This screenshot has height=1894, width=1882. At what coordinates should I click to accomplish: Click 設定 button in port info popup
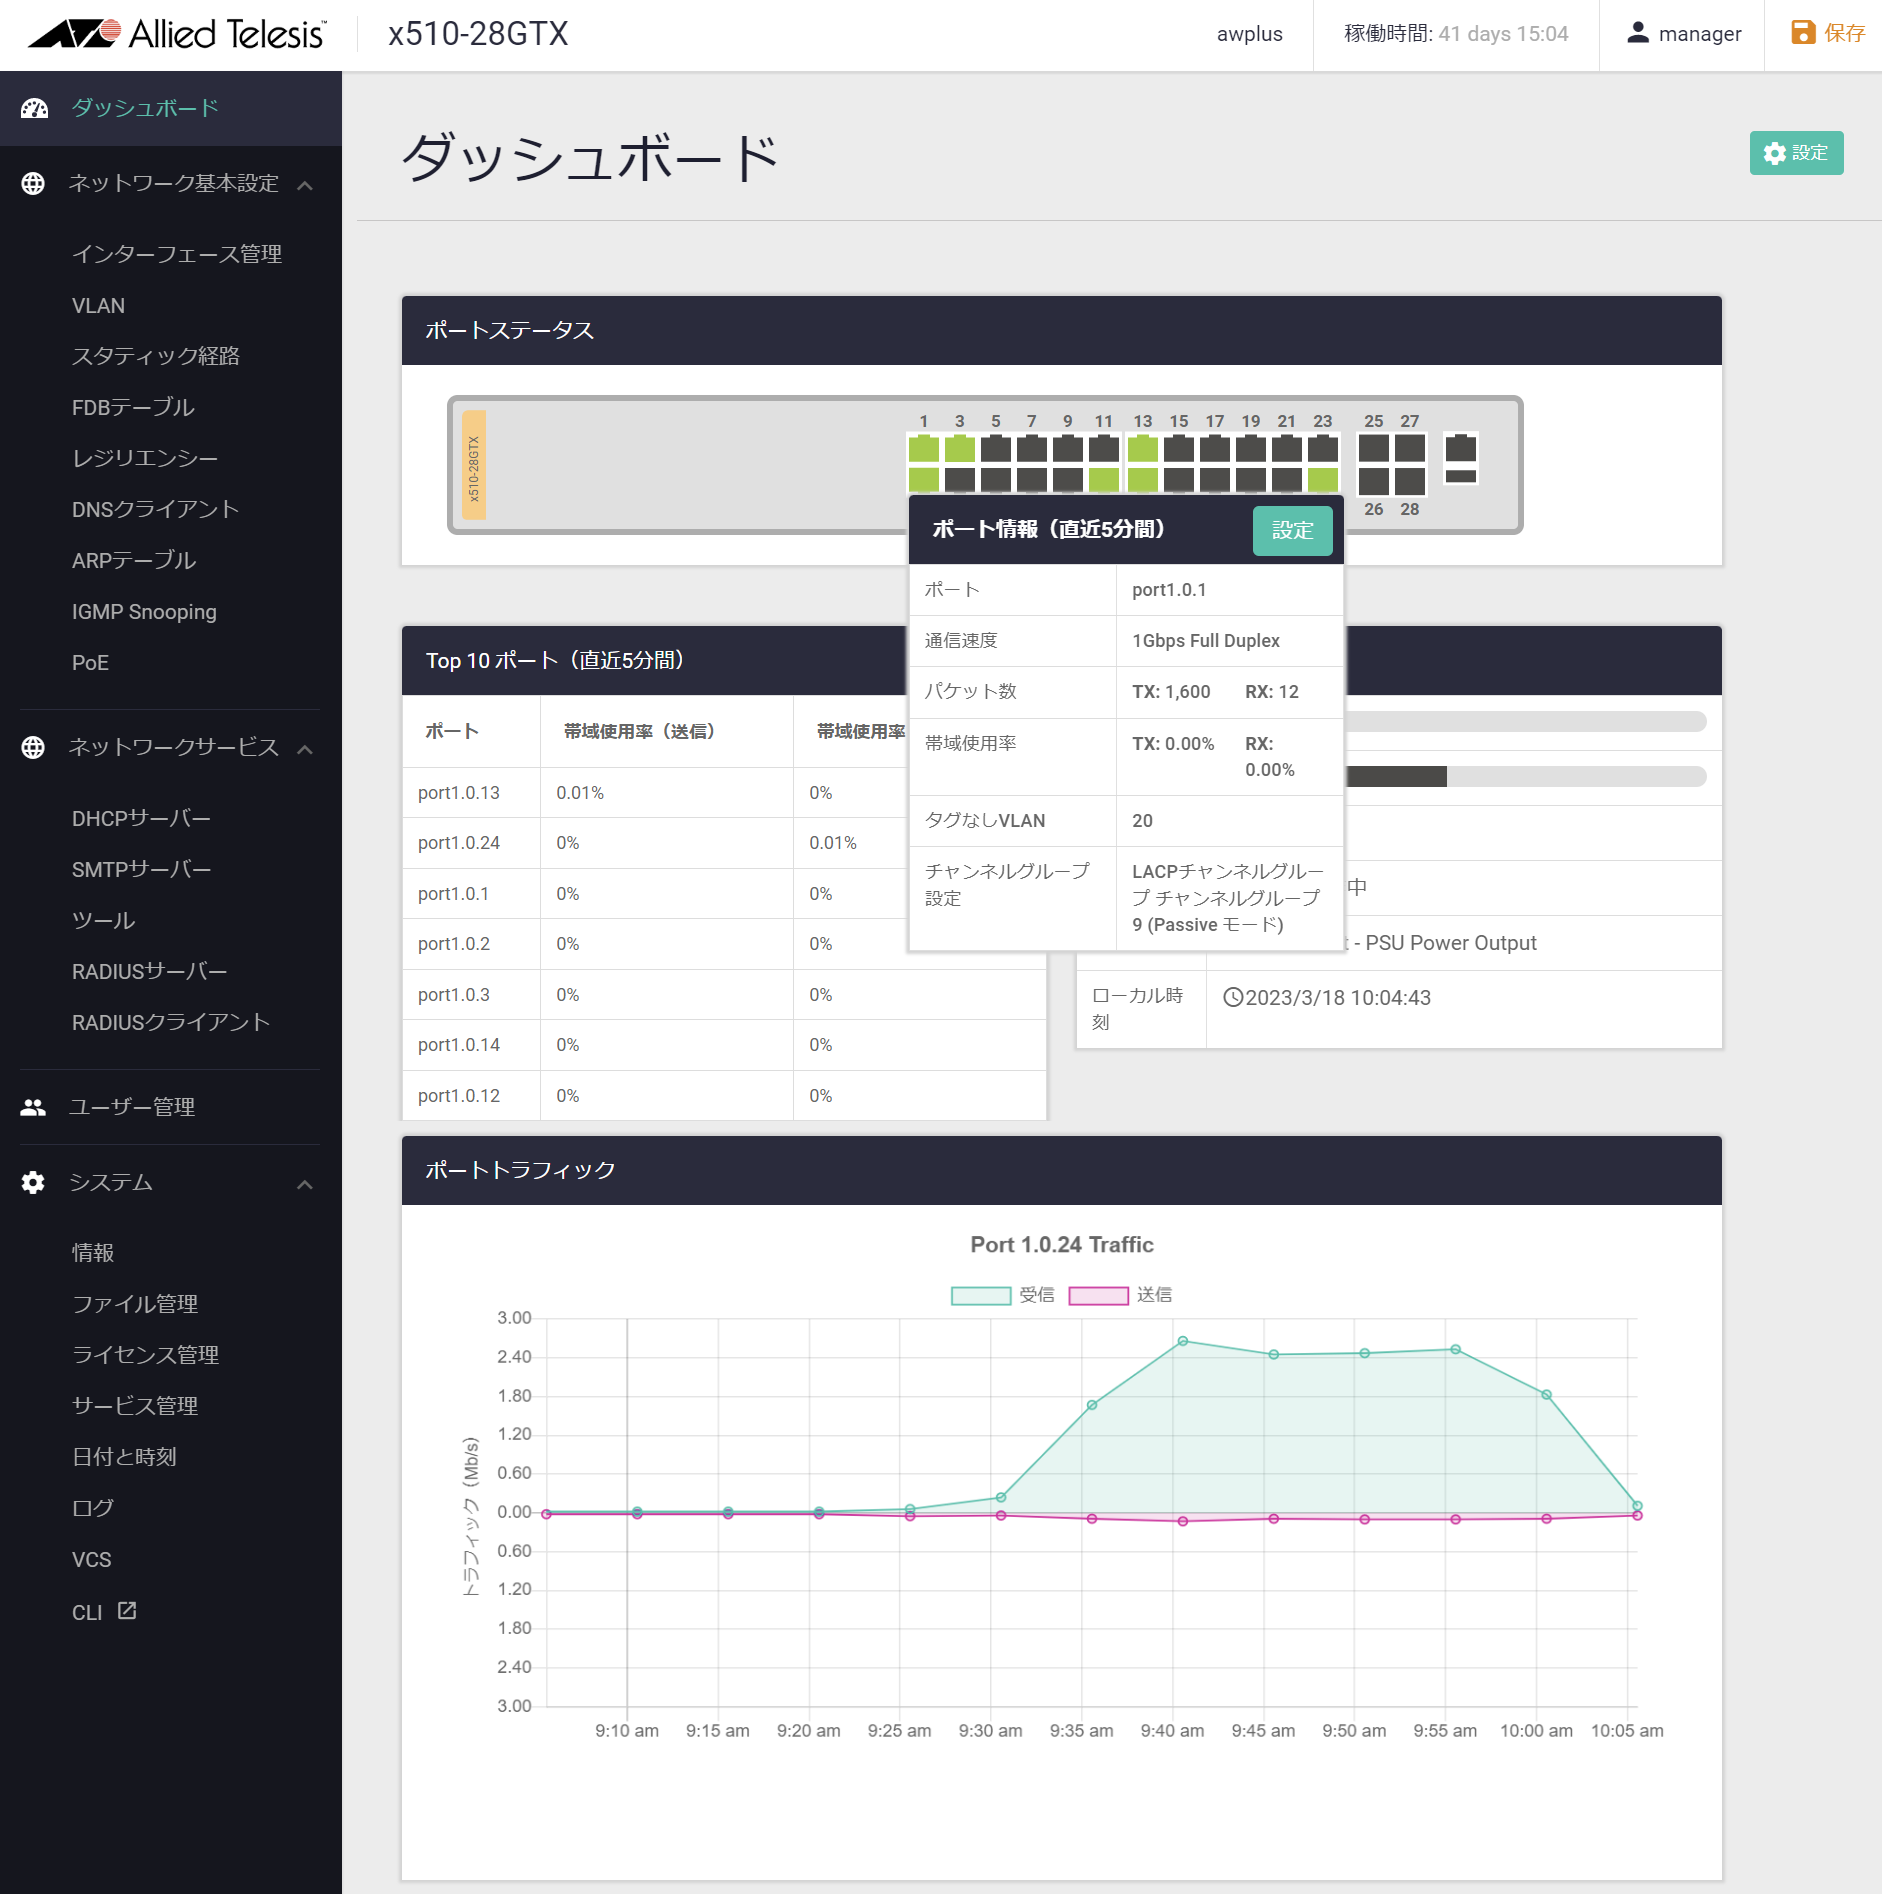click(1292, 530)
